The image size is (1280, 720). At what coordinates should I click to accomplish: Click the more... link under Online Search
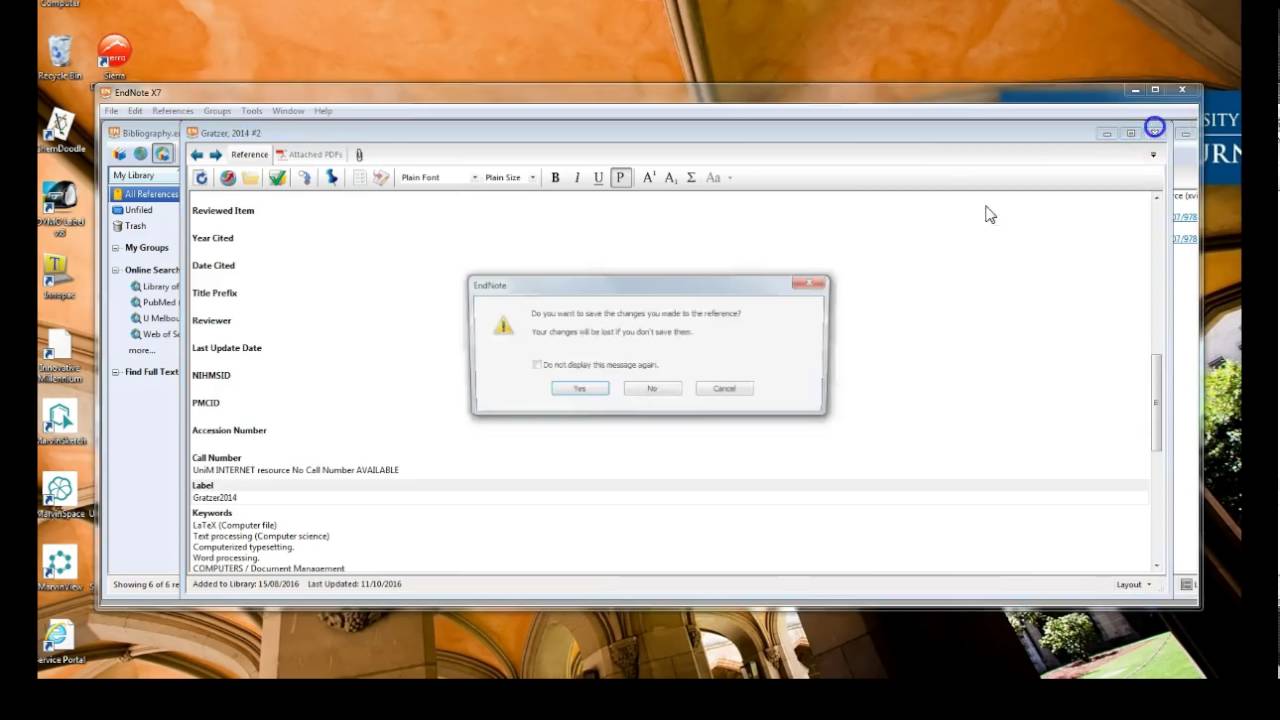[x=142, y=350]
